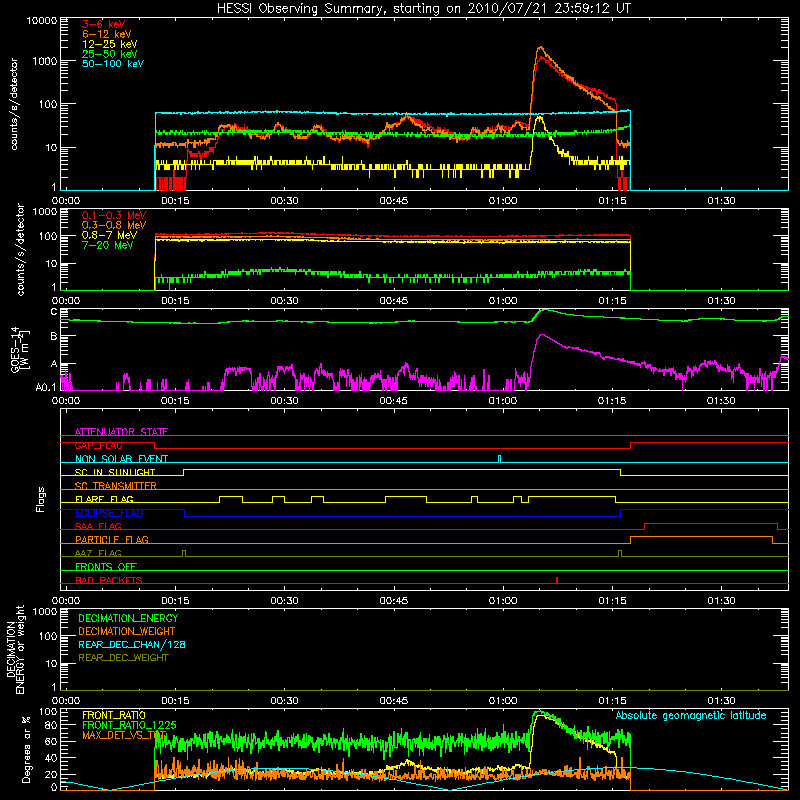The image size is (800, 800).
Task: Click the MAX_DET_VS_TOT legend label
Action: [124, 735]
